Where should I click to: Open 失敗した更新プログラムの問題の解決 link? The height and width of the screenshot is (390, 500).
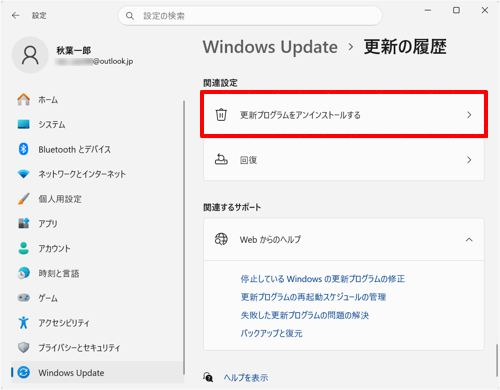(305, 315)
